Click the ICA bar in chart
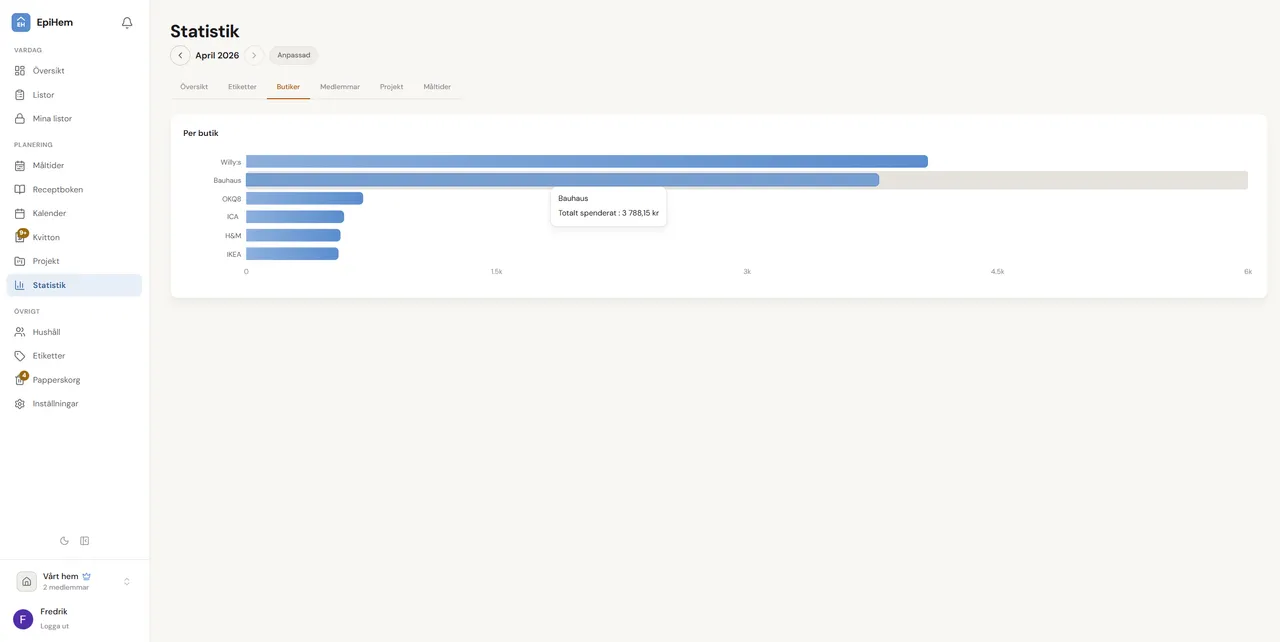Viewport: 1280px width, 642px height. coord(295,217)
